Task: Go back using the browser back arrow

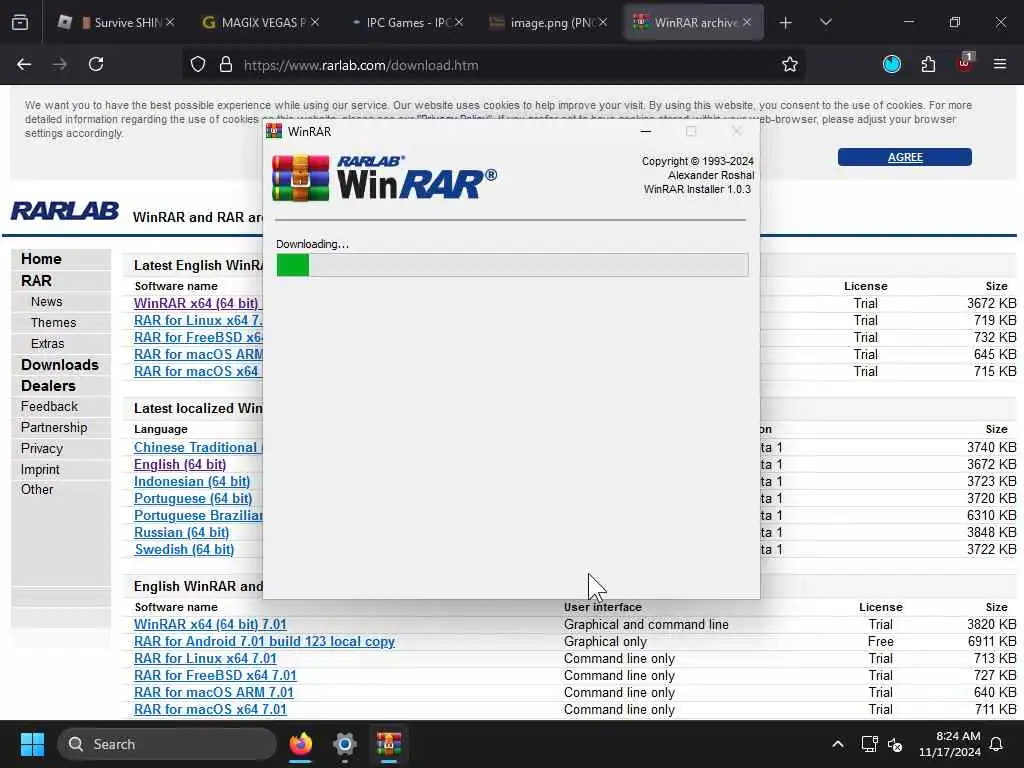Action: tap(24, 64)
